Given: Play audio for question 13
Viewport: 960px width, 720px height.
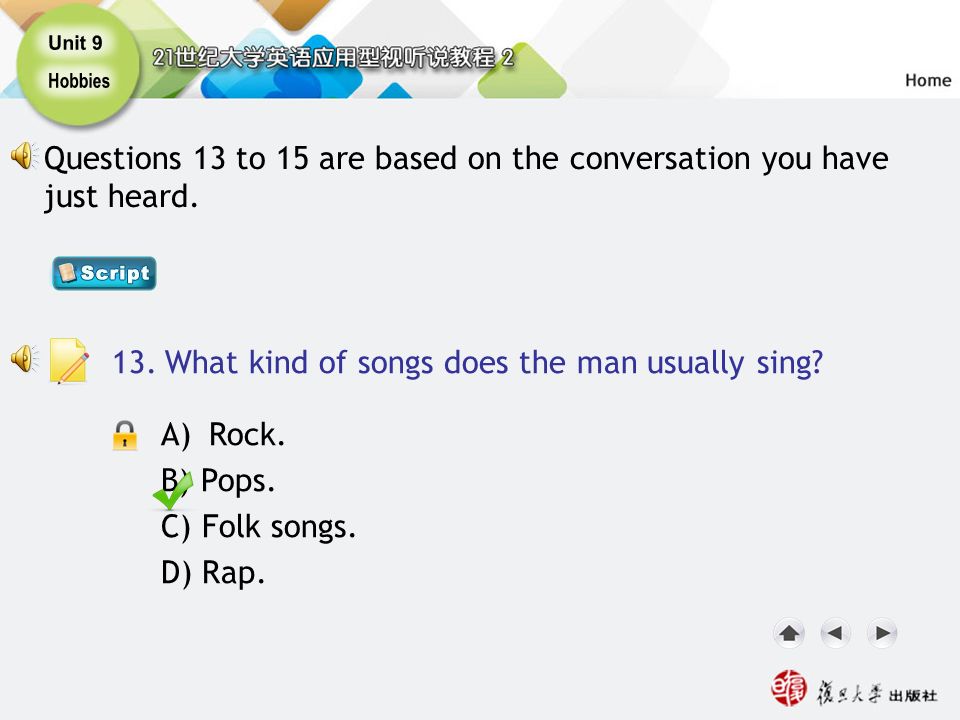Looking at the screenshot, I should 24,359.
